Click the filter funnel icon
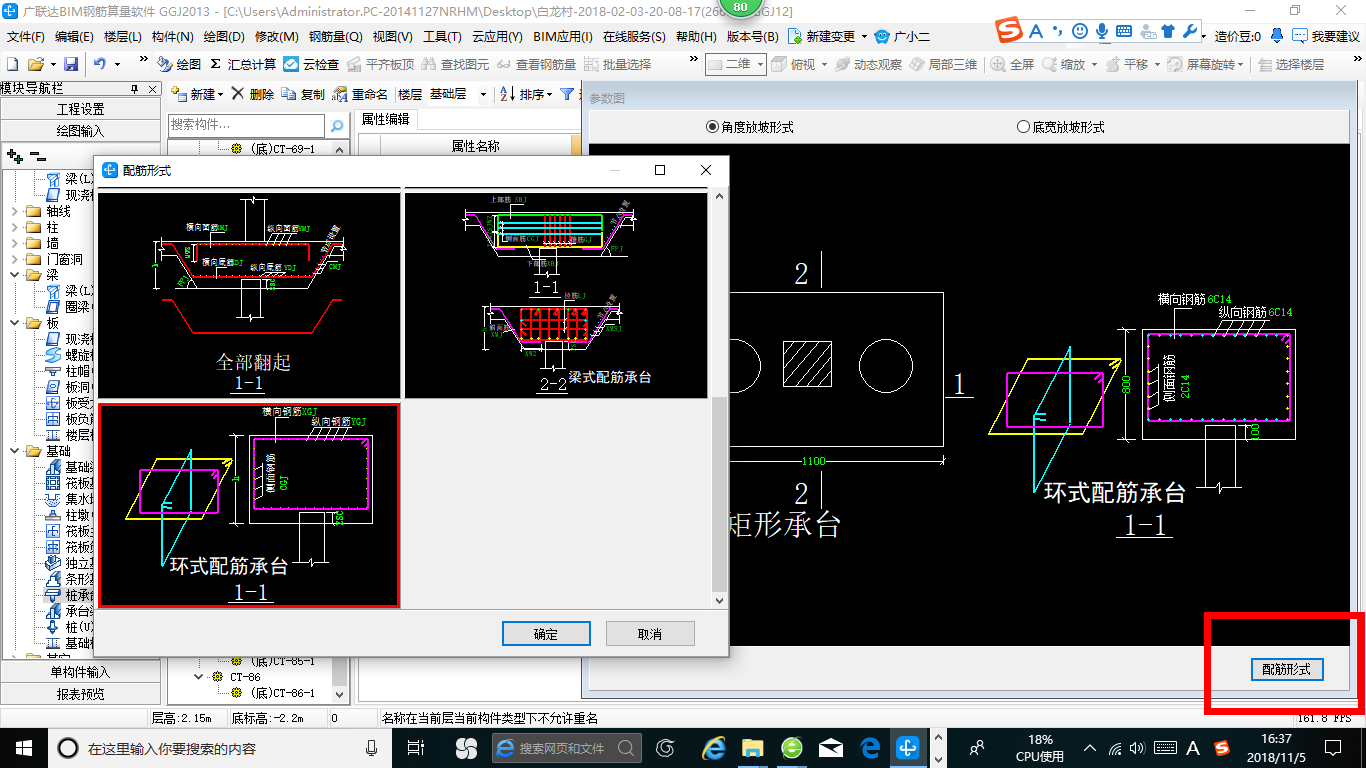 (567, 94)
